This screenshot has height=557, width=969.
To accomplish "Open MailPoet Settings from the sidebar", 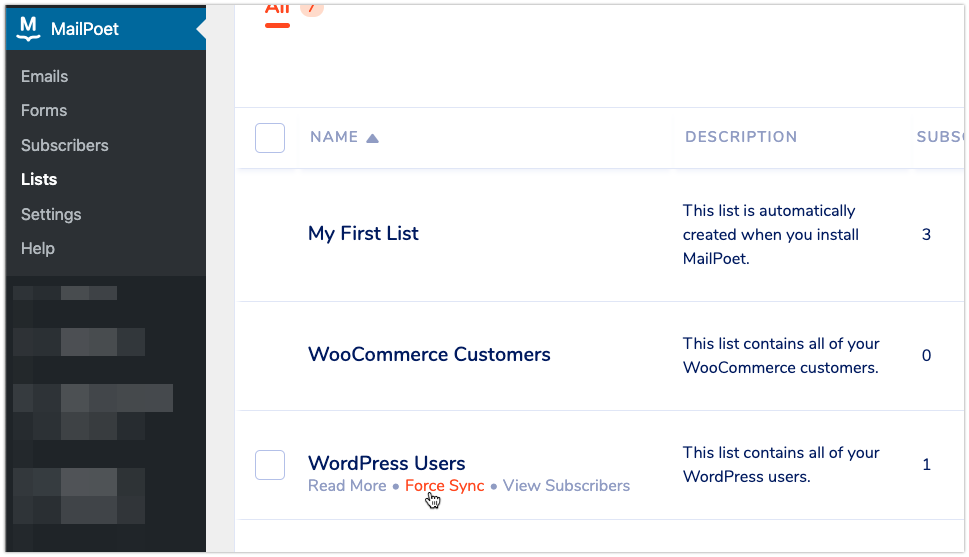I will point(51,214).
